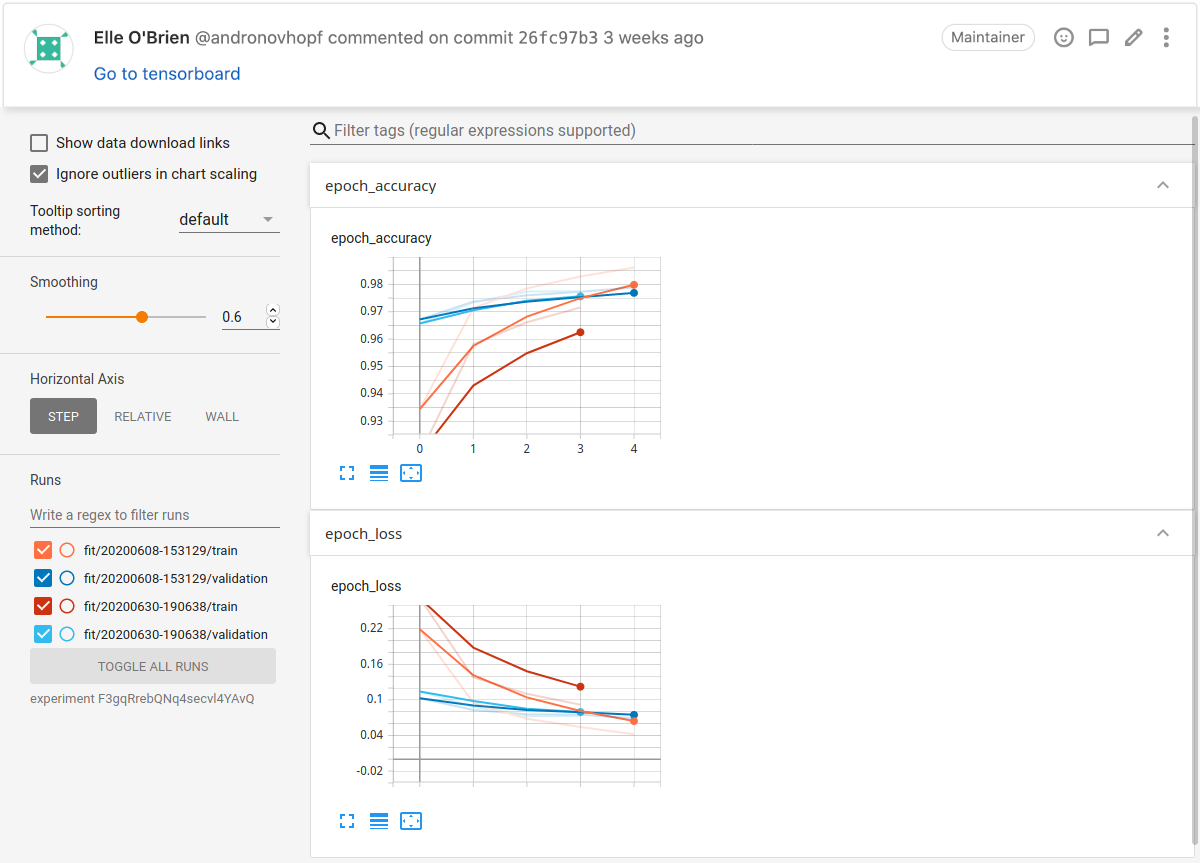This screenshot has height=863, width=1200.
Task: Fit domain to data on epoch_accuracy chart
Action: tap(411, 473)
